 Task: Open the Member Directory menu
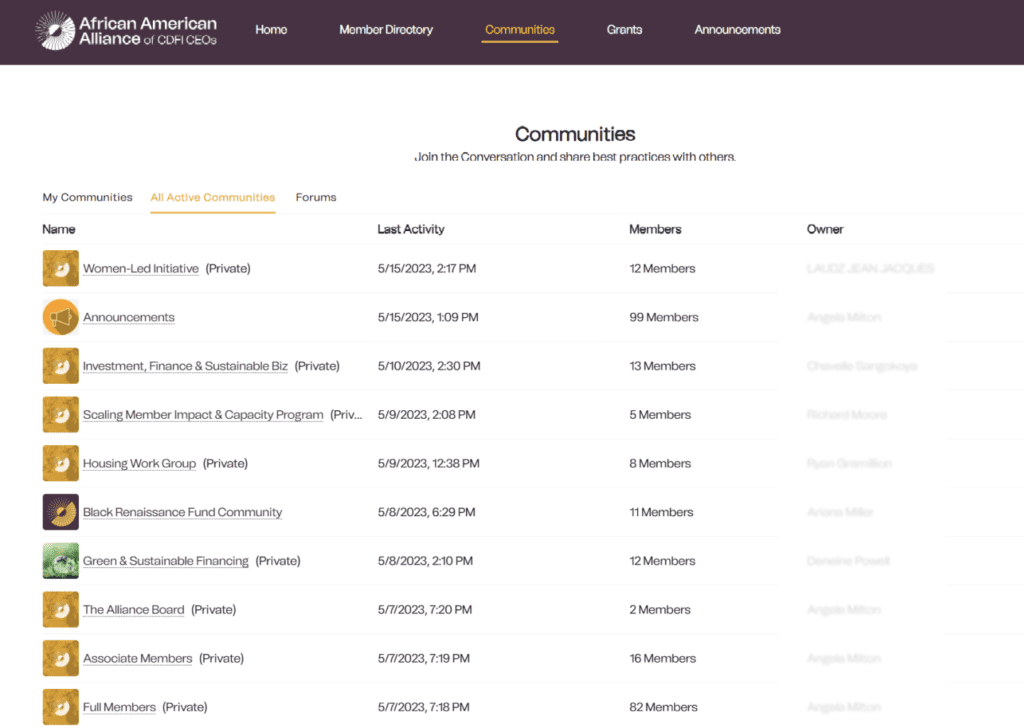coord(386,30)
